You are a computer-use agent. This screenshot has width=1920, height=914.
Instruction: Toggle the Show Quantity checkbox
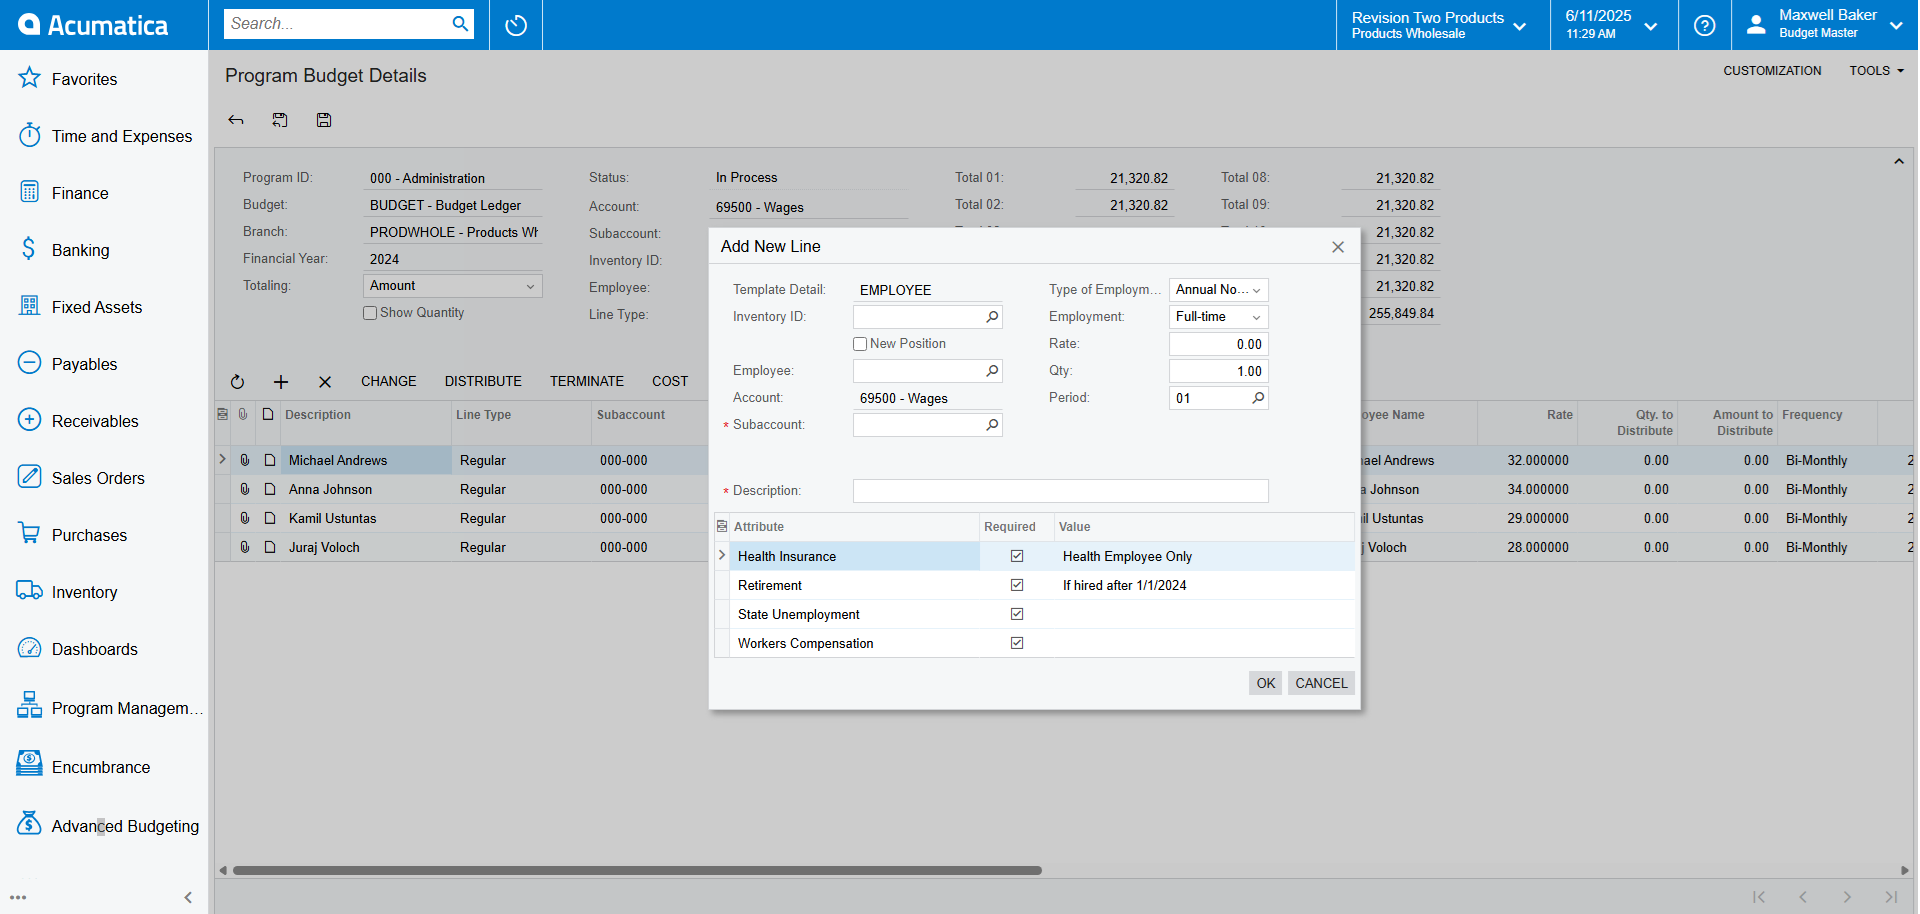pos(370,313)
